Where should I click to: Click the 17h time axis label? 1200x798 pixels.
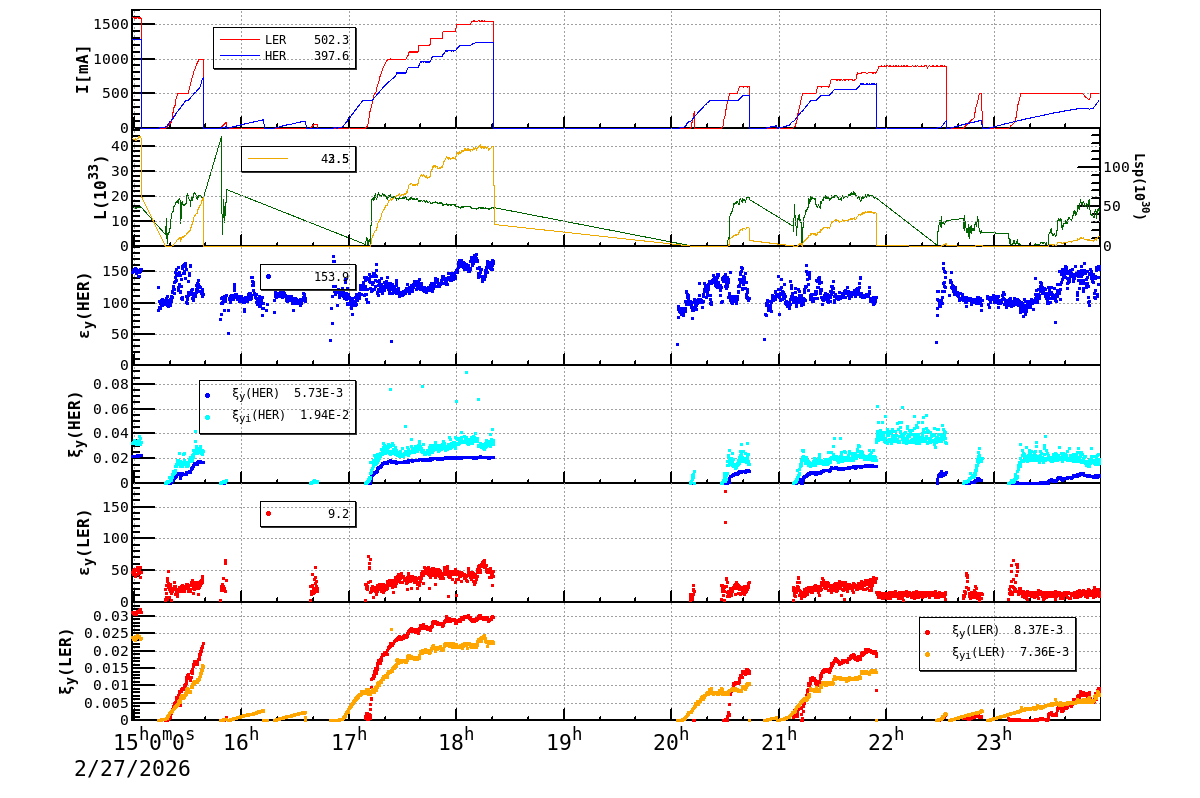coord(350,741)
